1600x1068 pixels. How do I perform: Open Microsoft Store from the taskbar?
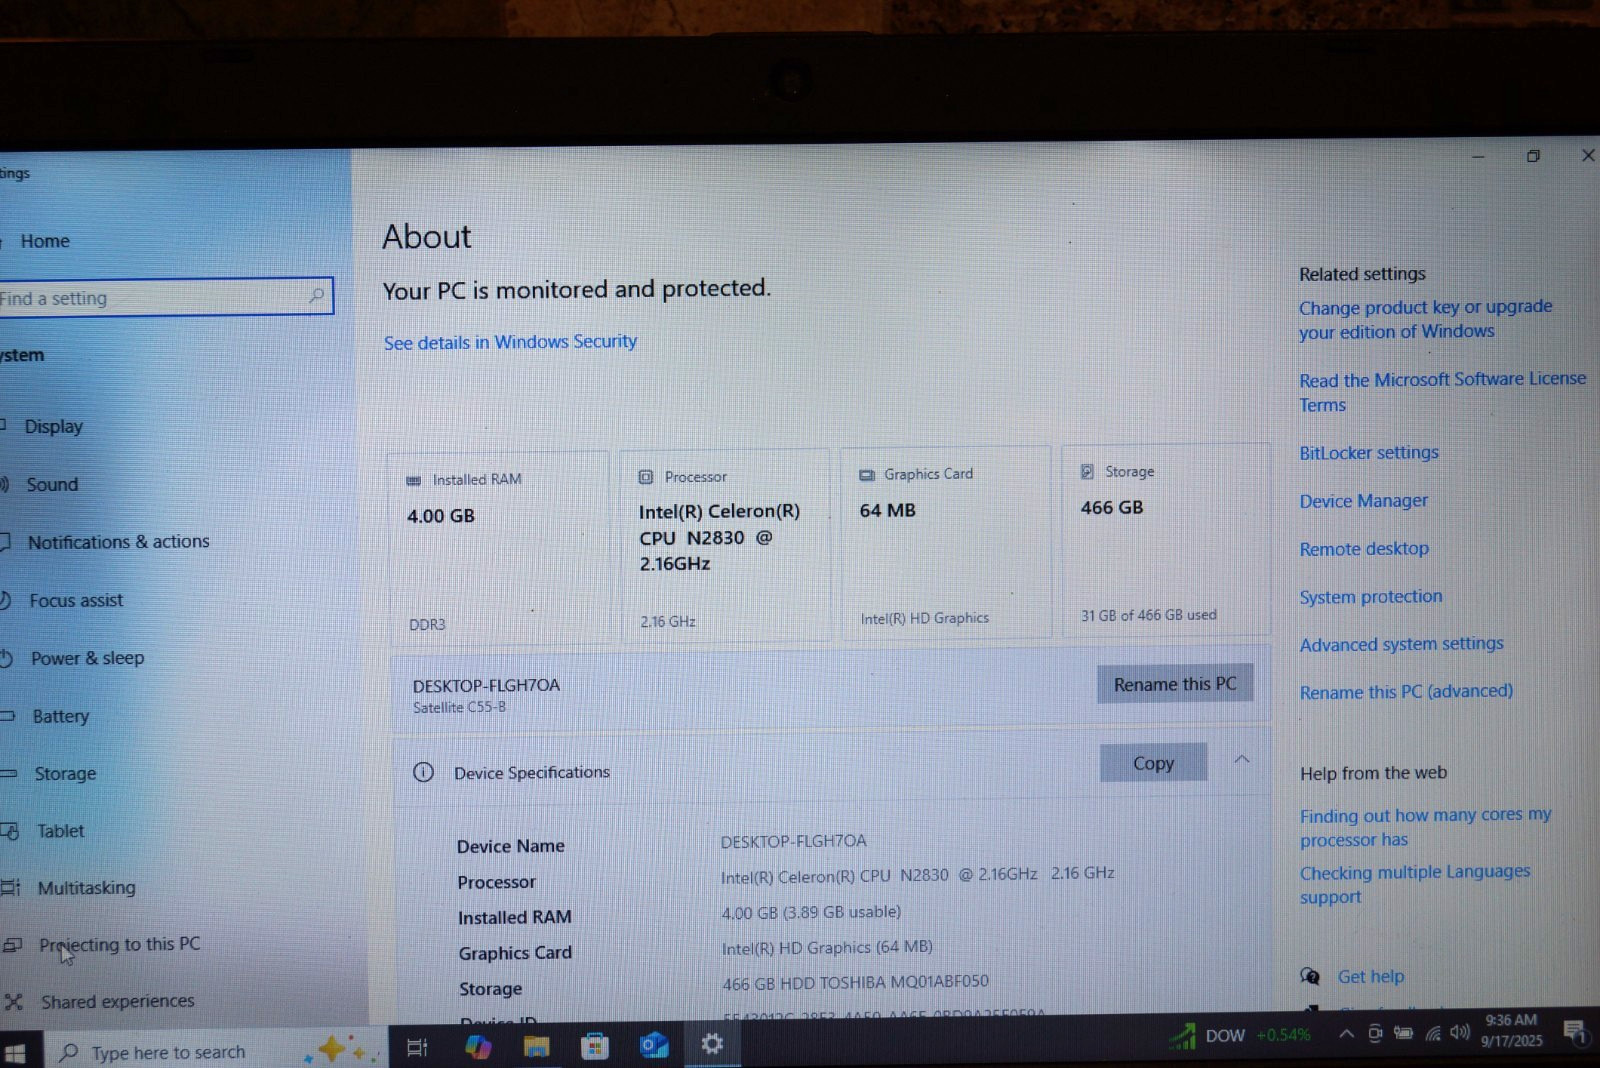point(594,1046)
